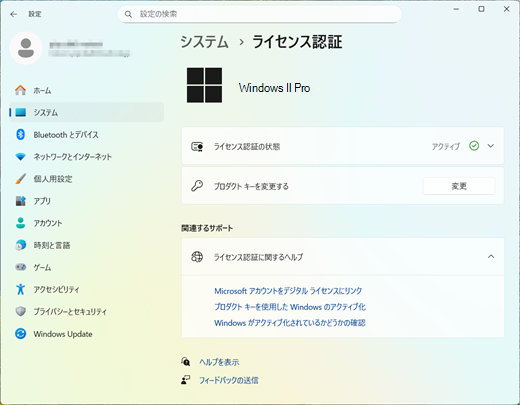Click the Bluetooth icon in sidebar
The height and width of the screenshot is (405, 520).
click(x=21, y=134)
